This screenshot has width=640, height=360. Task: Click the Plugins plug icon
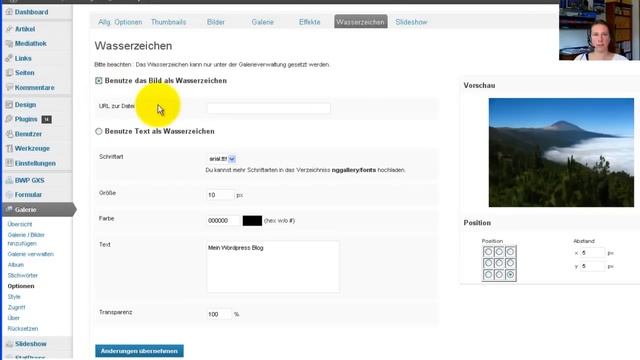(9, 119)
